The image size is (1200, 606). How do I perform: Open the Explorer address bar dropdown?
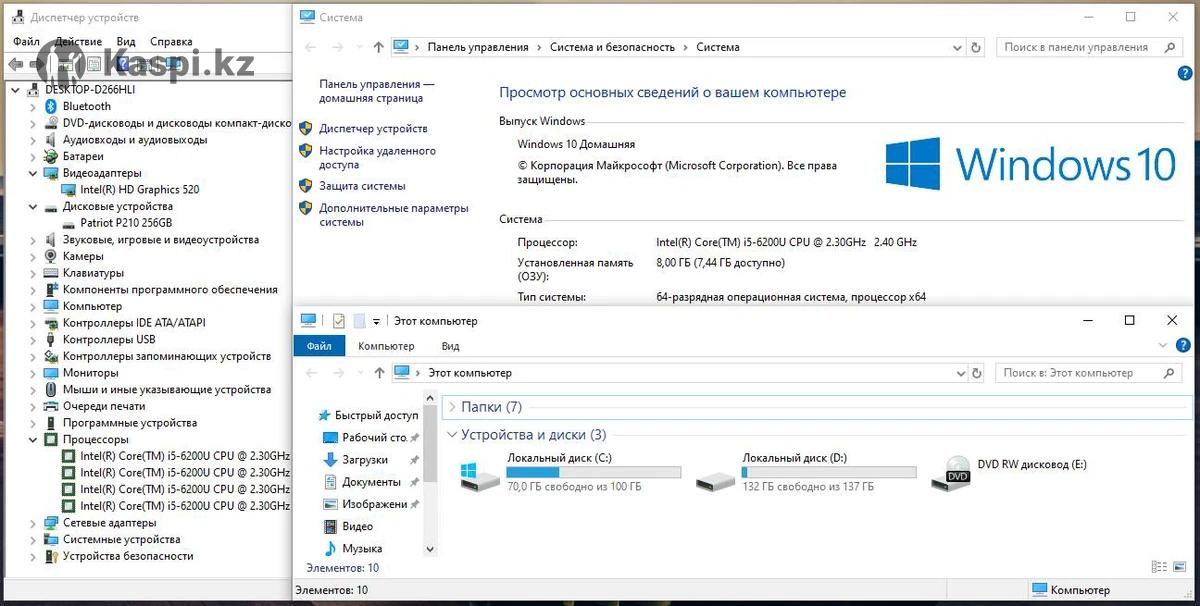tap(960, 373)
